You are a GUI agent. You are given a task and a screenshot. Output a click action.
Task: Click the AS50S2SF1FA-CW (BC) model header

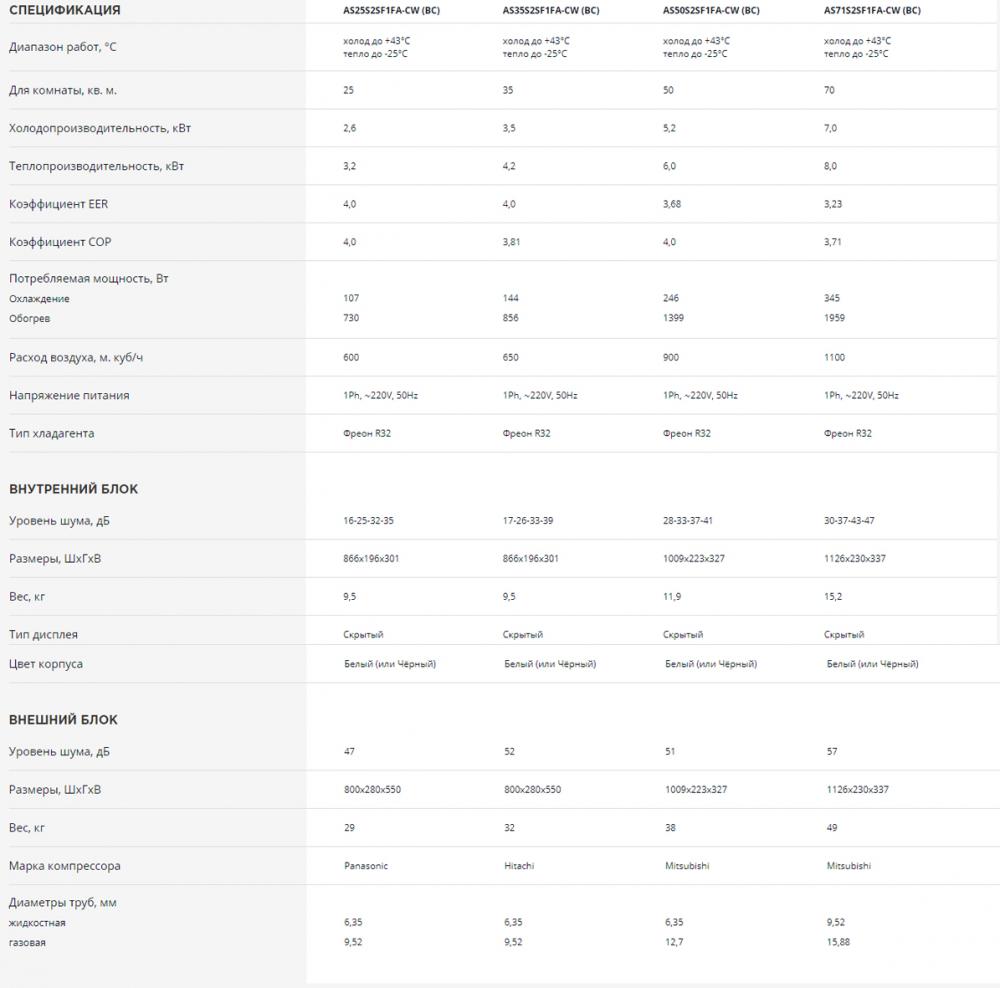coord(711,11)
